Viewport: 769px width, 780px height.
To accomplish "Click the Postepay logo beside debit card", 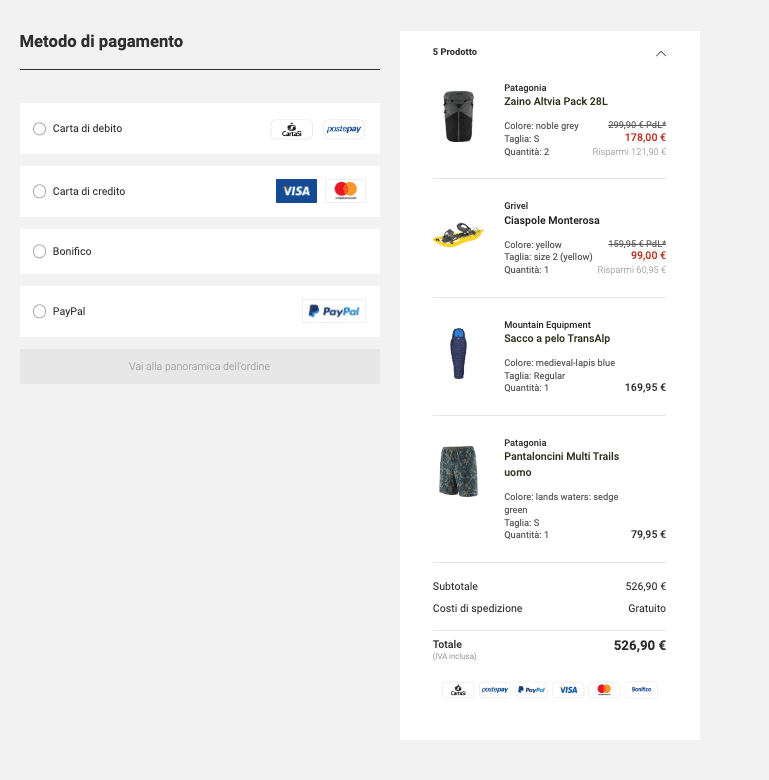I will tap(344, 129).
